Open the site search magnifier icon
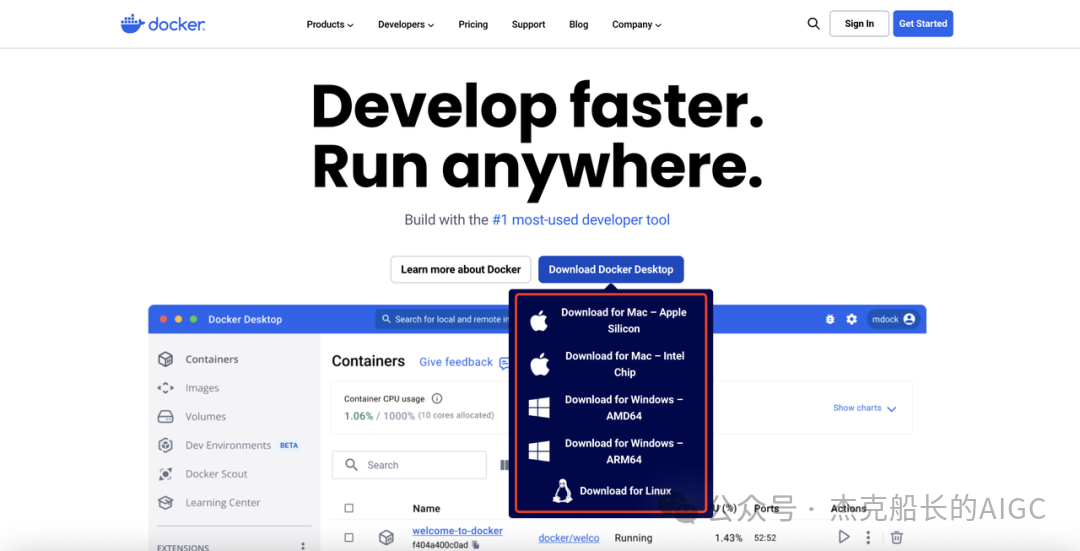1080x551 pixels. 813,23
